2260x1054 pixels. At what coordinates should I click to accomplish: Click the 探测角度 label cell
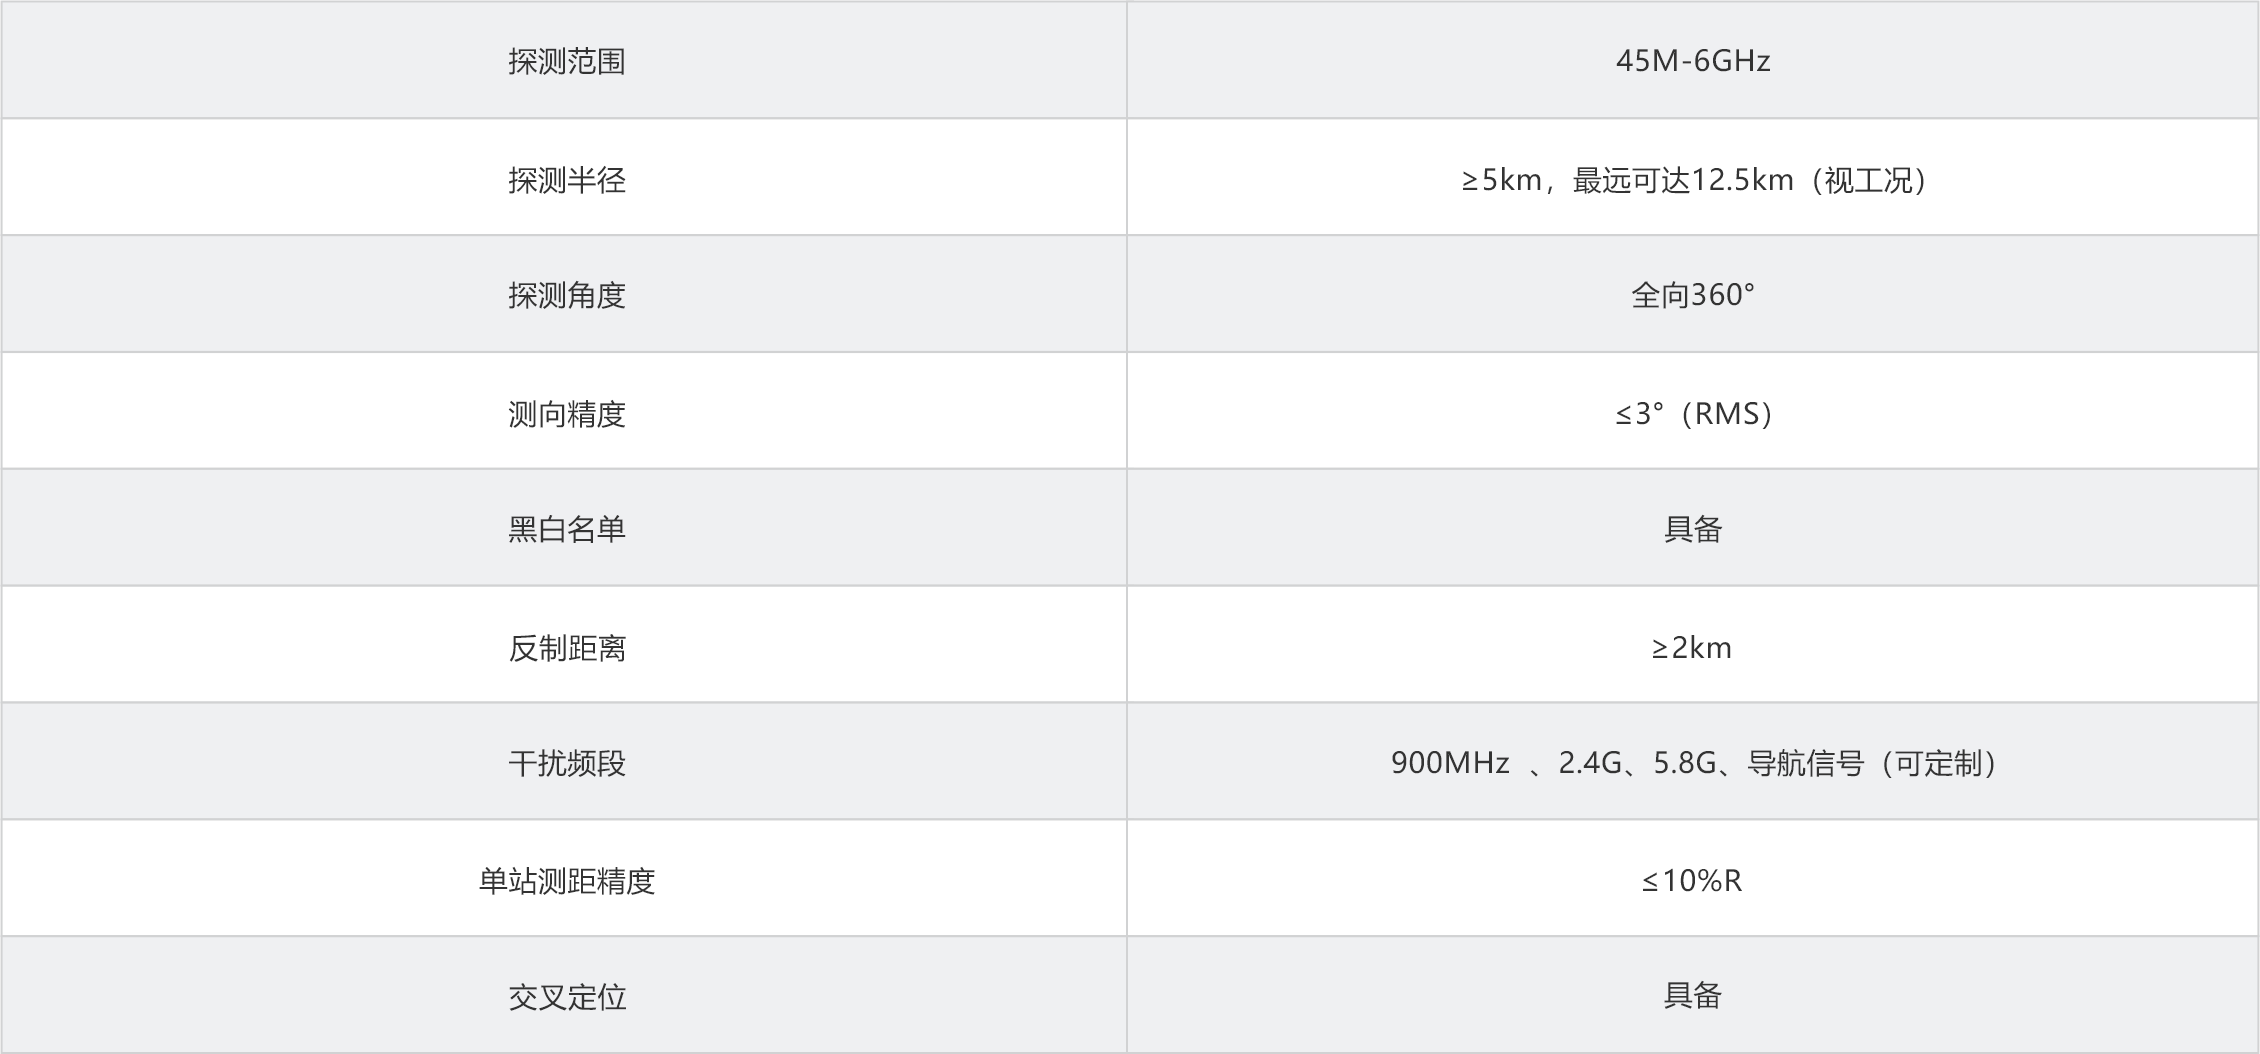[566, 296]
